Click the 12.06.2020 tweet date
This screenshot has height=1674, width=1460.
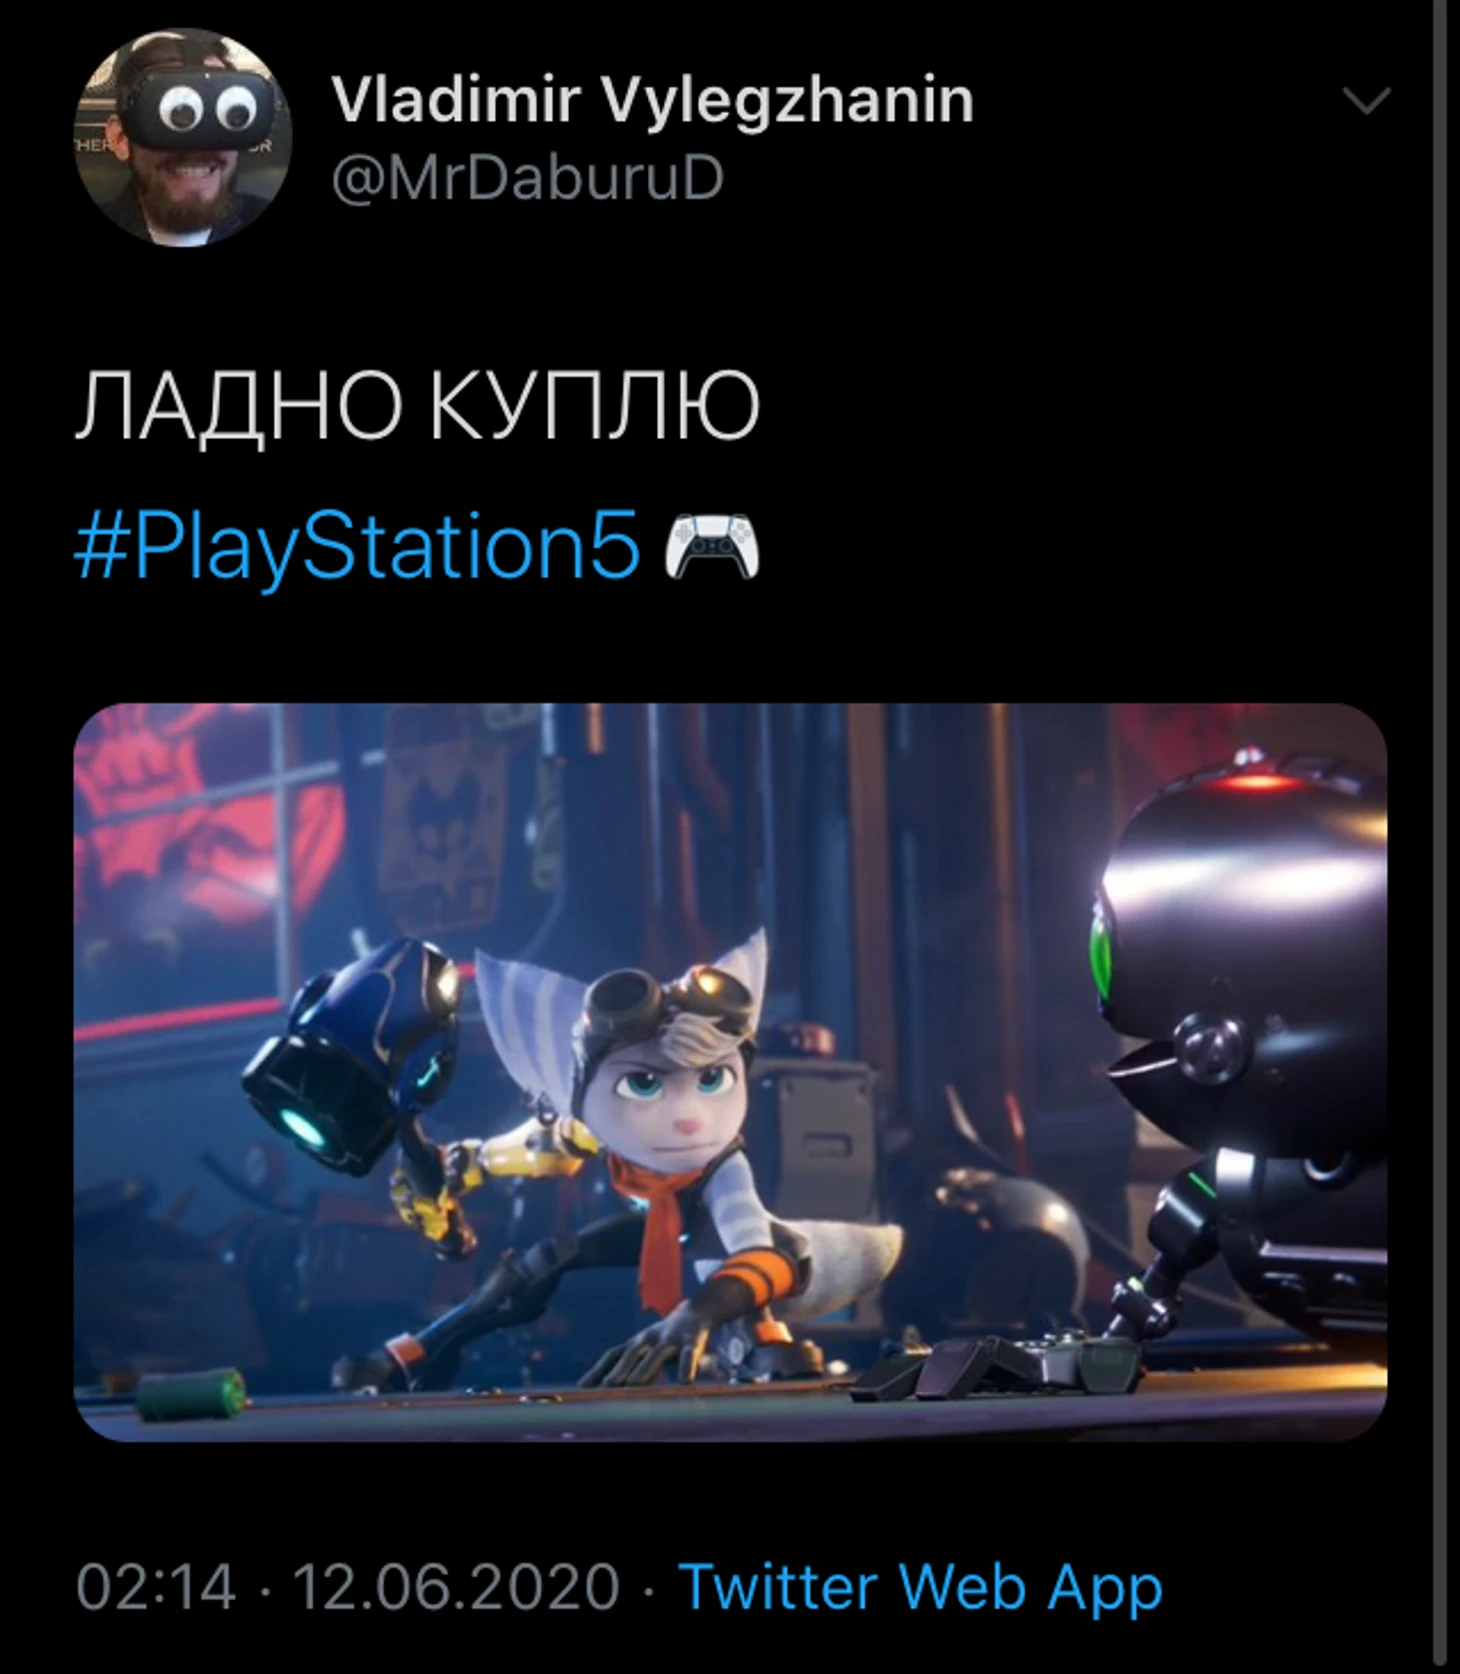click(456, 1587)
